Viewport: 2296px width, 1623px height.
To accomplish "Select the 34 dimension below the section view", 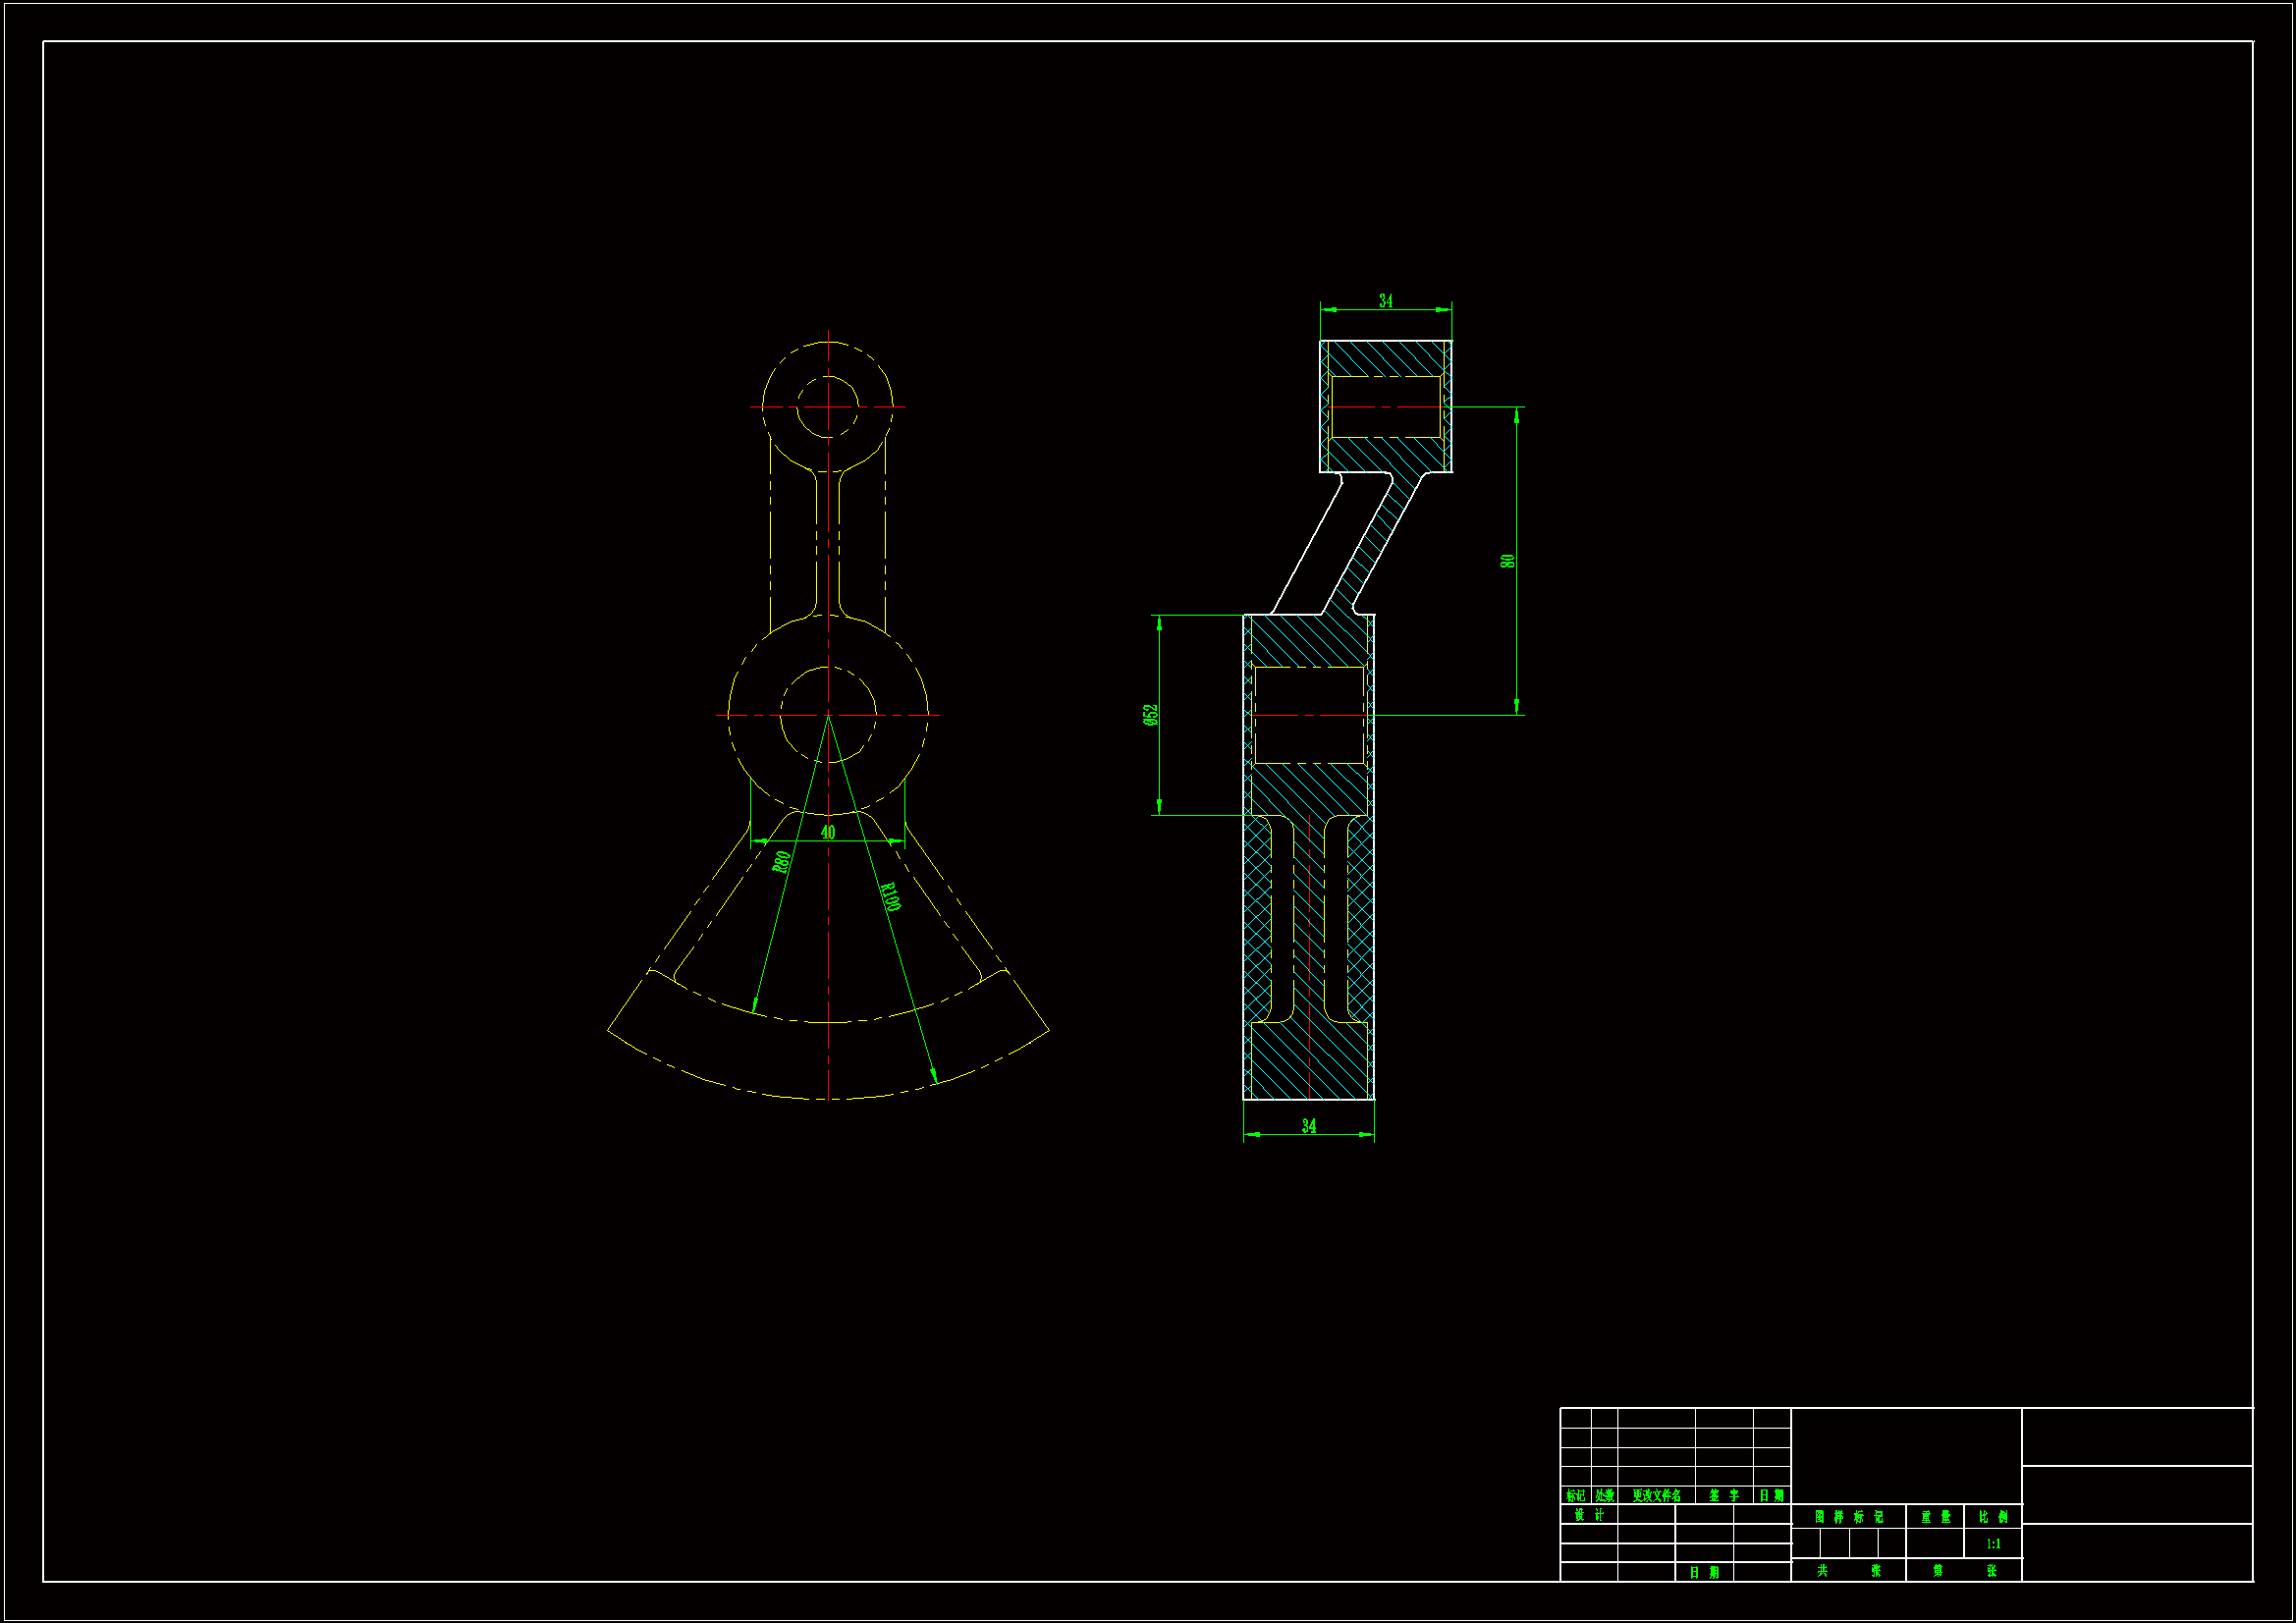I will point(1309,1126).
